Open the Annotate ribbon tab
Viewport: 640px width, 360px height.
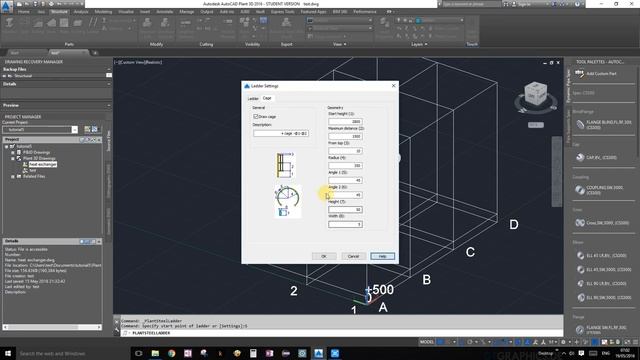point(164,12)
